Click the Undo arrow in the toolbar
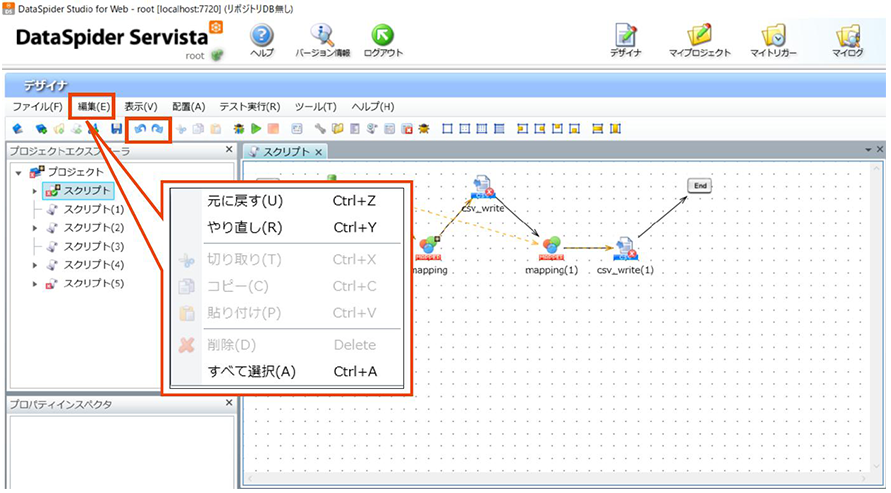 pos(141,129)
